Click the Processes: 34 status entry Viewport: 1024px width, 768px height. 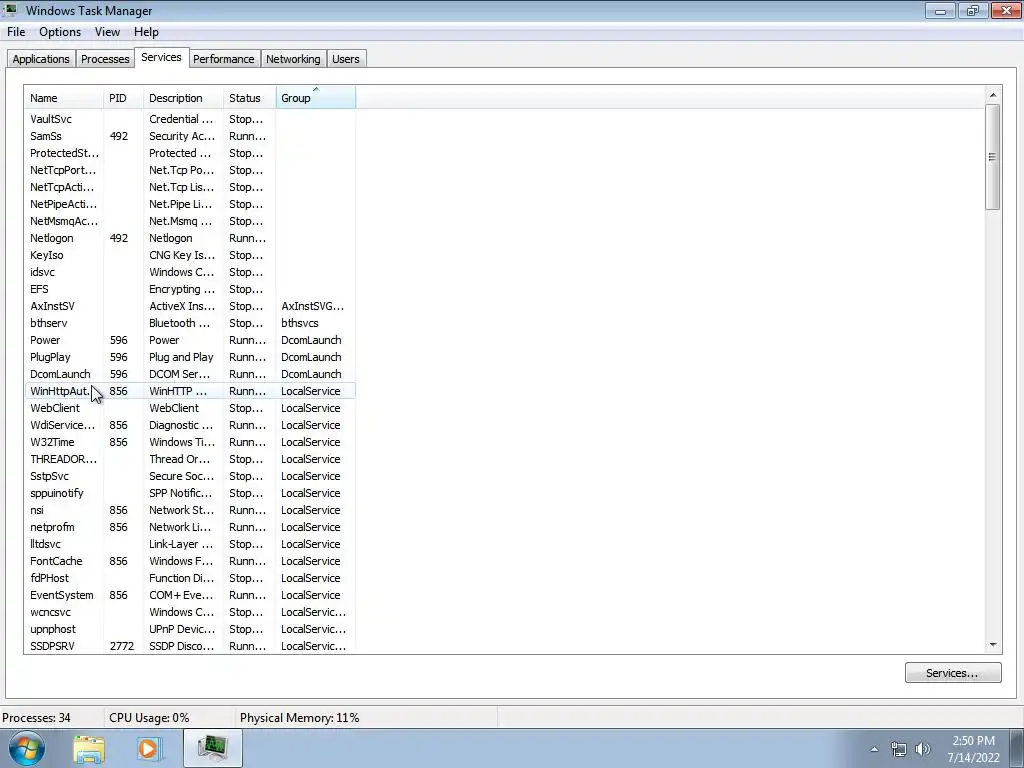[x=37, y=717]
